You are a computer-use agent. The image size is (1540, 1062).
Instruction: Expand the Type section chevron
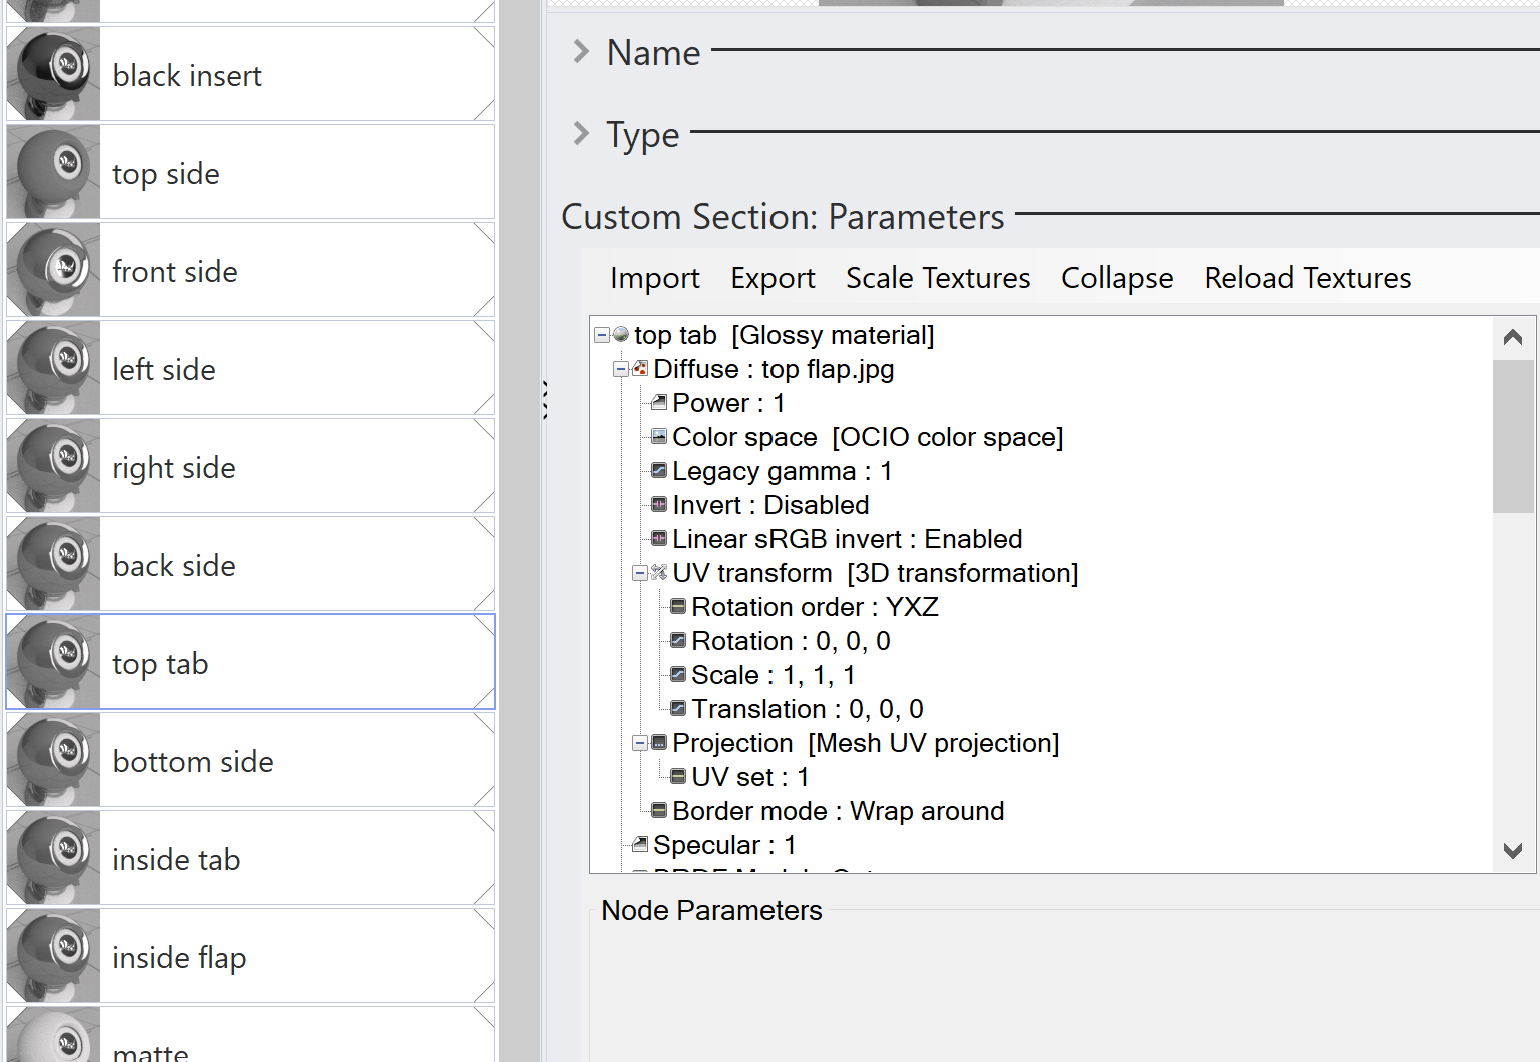point(581,133)
